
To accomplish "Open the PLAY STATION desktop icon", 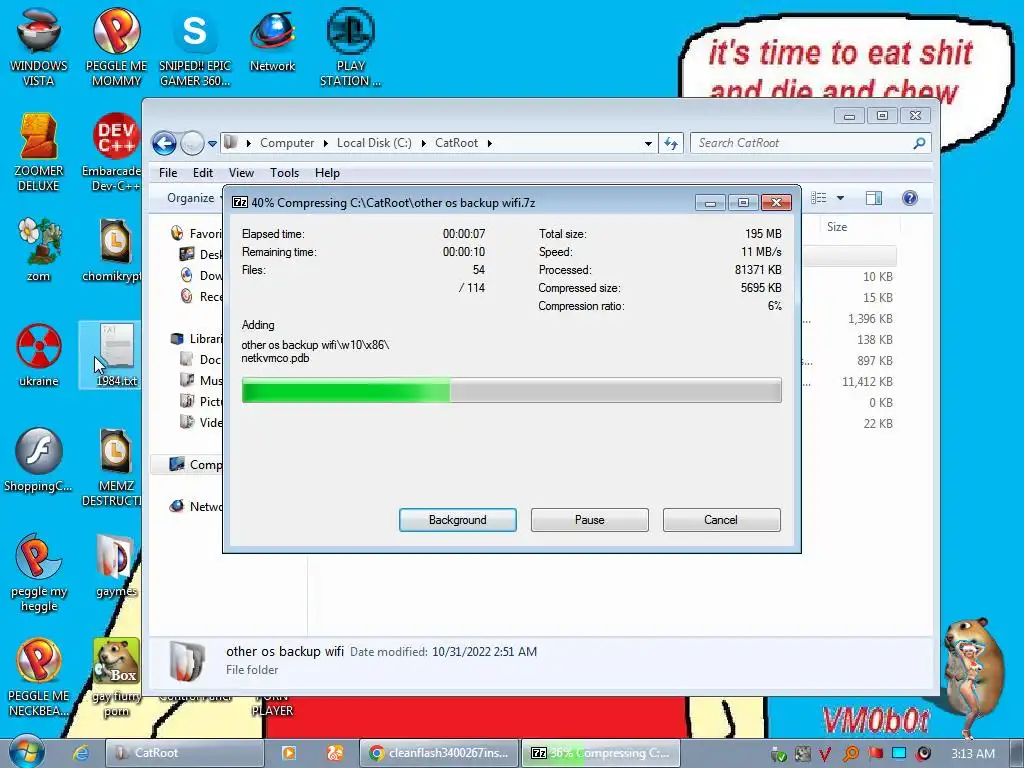I will click(351, 47).
